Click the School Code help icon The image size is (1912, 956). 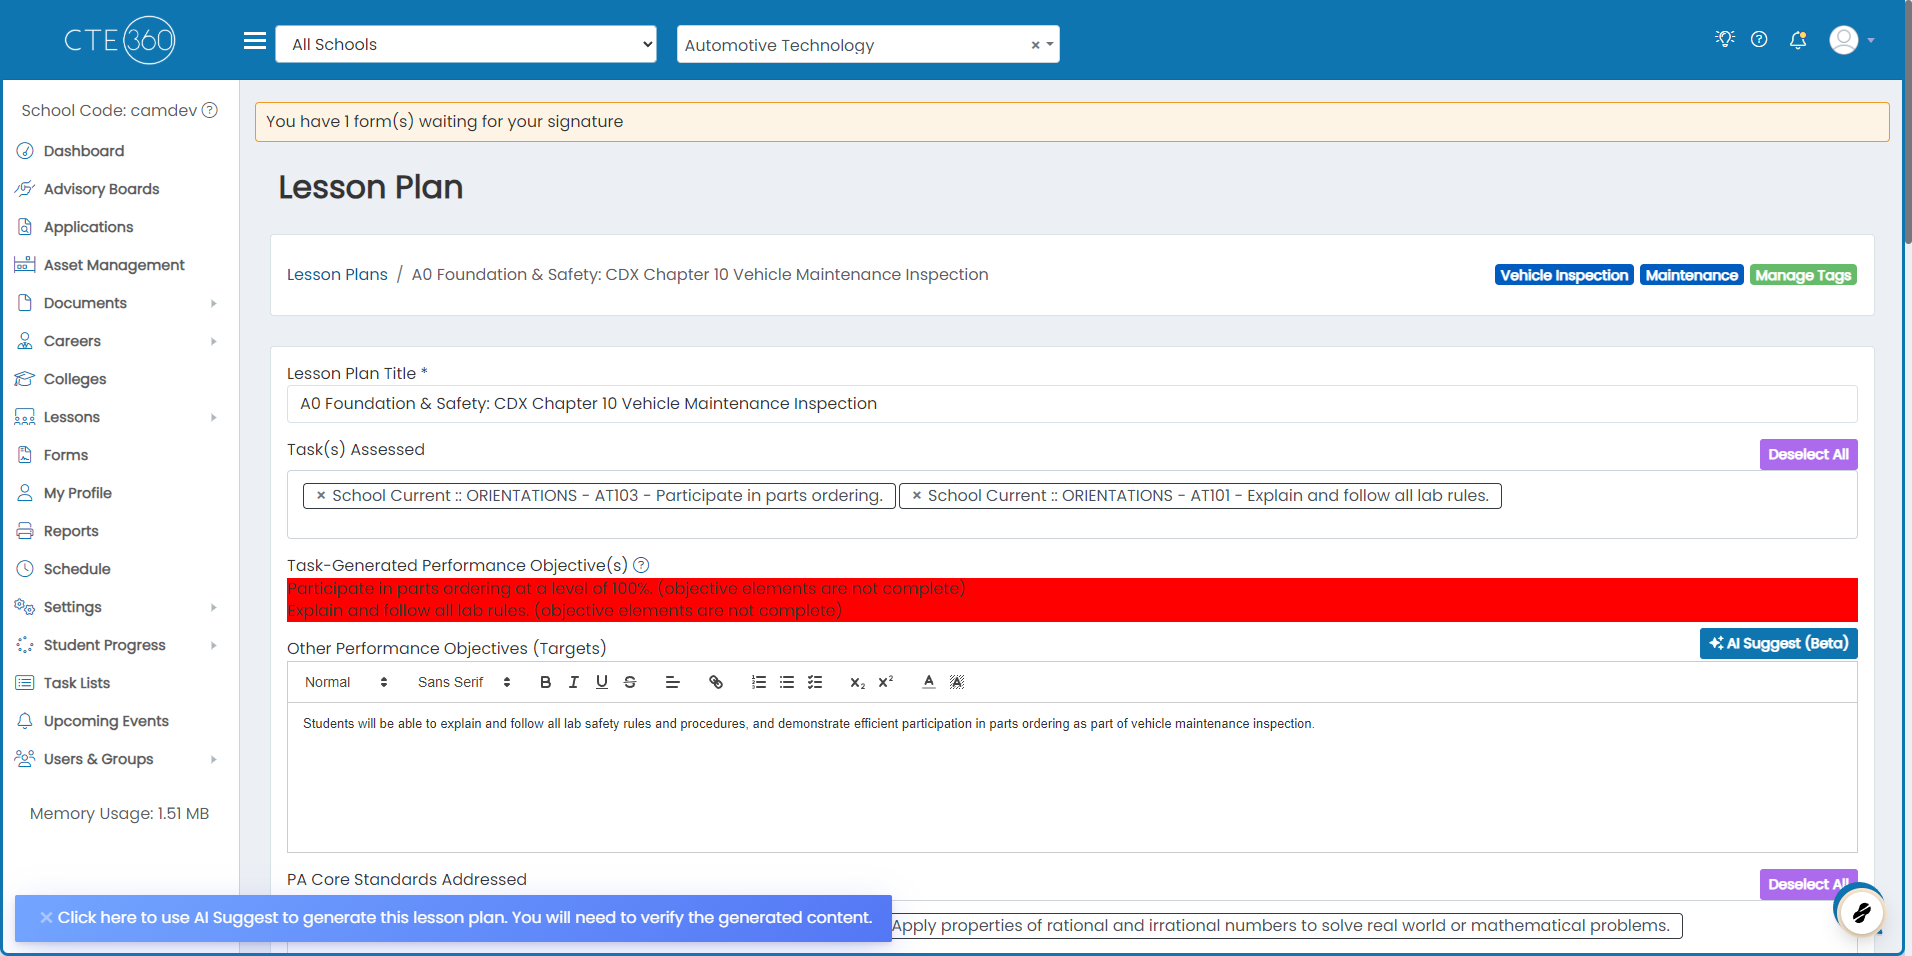210,110
